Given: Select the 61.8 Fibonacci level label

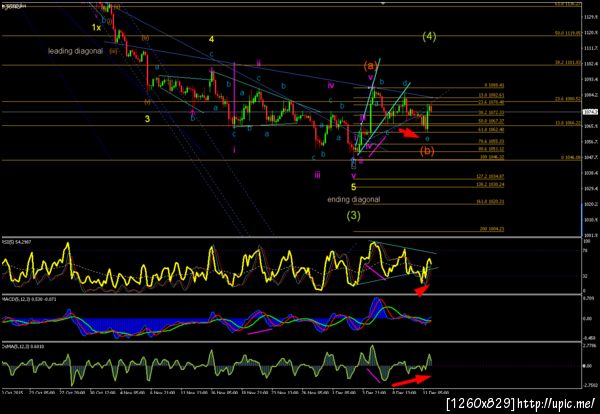Looking at the screenshot, I should coord(491,130).
